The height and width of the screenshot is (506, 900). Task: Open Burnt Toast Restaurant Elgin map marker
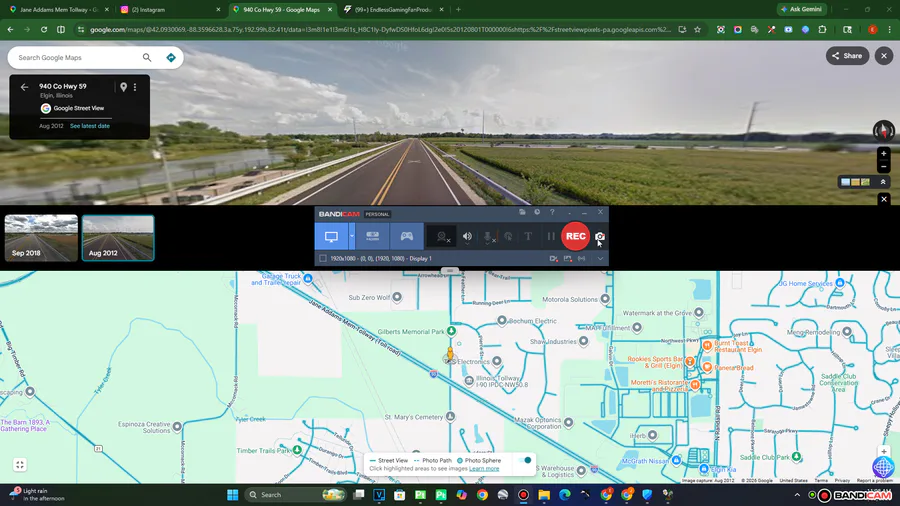coord(707,345)
